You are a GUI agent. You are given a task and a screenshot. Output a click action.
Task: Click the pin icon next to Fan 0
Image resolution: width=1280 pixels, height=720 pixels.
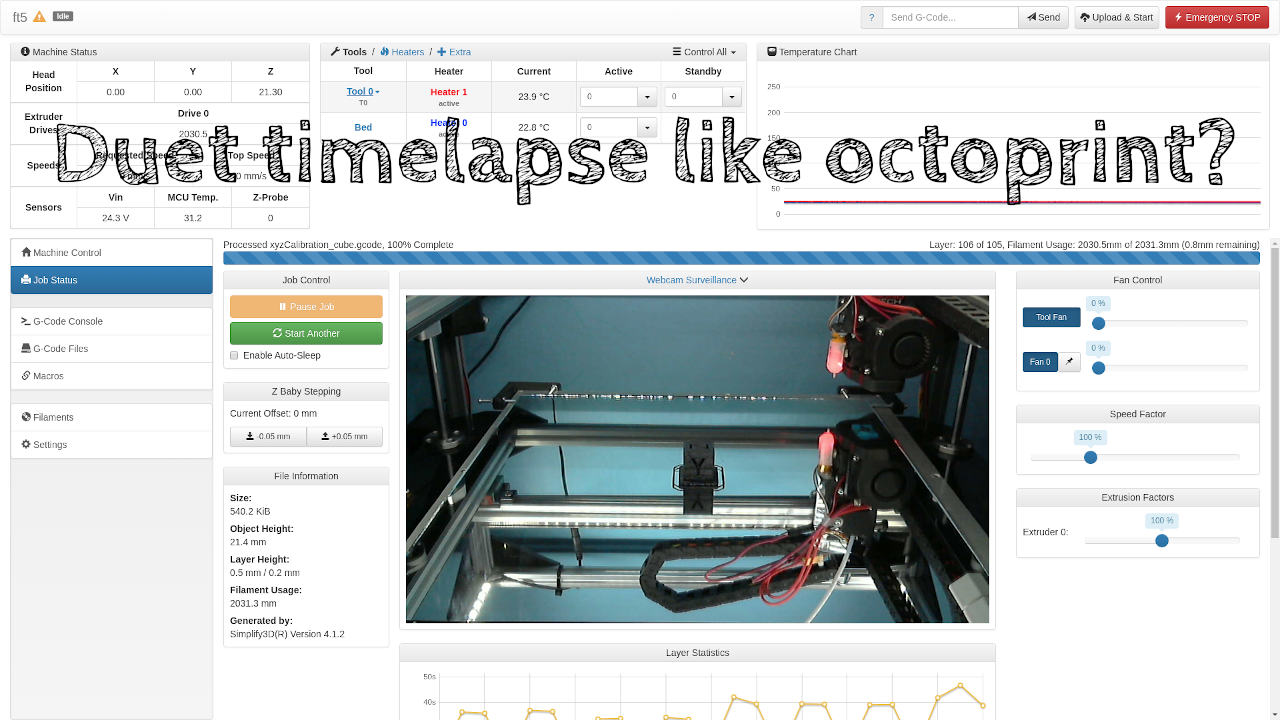point(1069,362)
